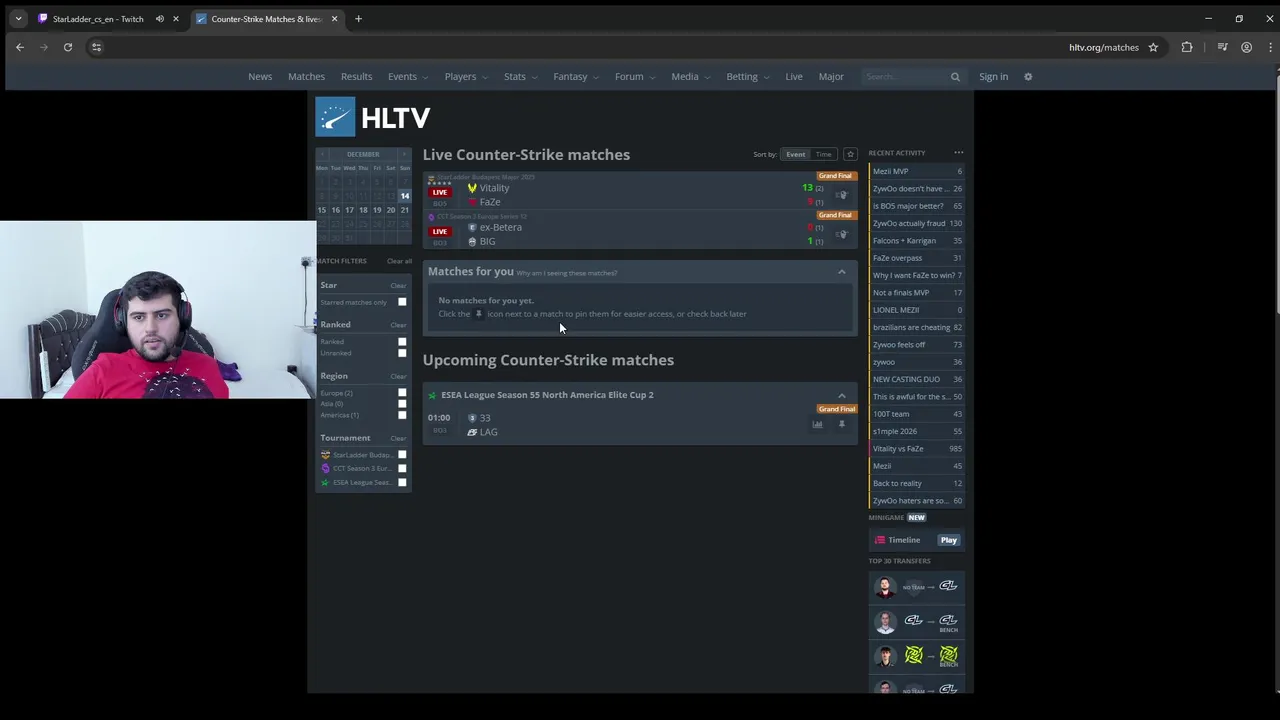Open the stats chart icon for 33 vs LAG
The image size is (1280, 720).
817,425
